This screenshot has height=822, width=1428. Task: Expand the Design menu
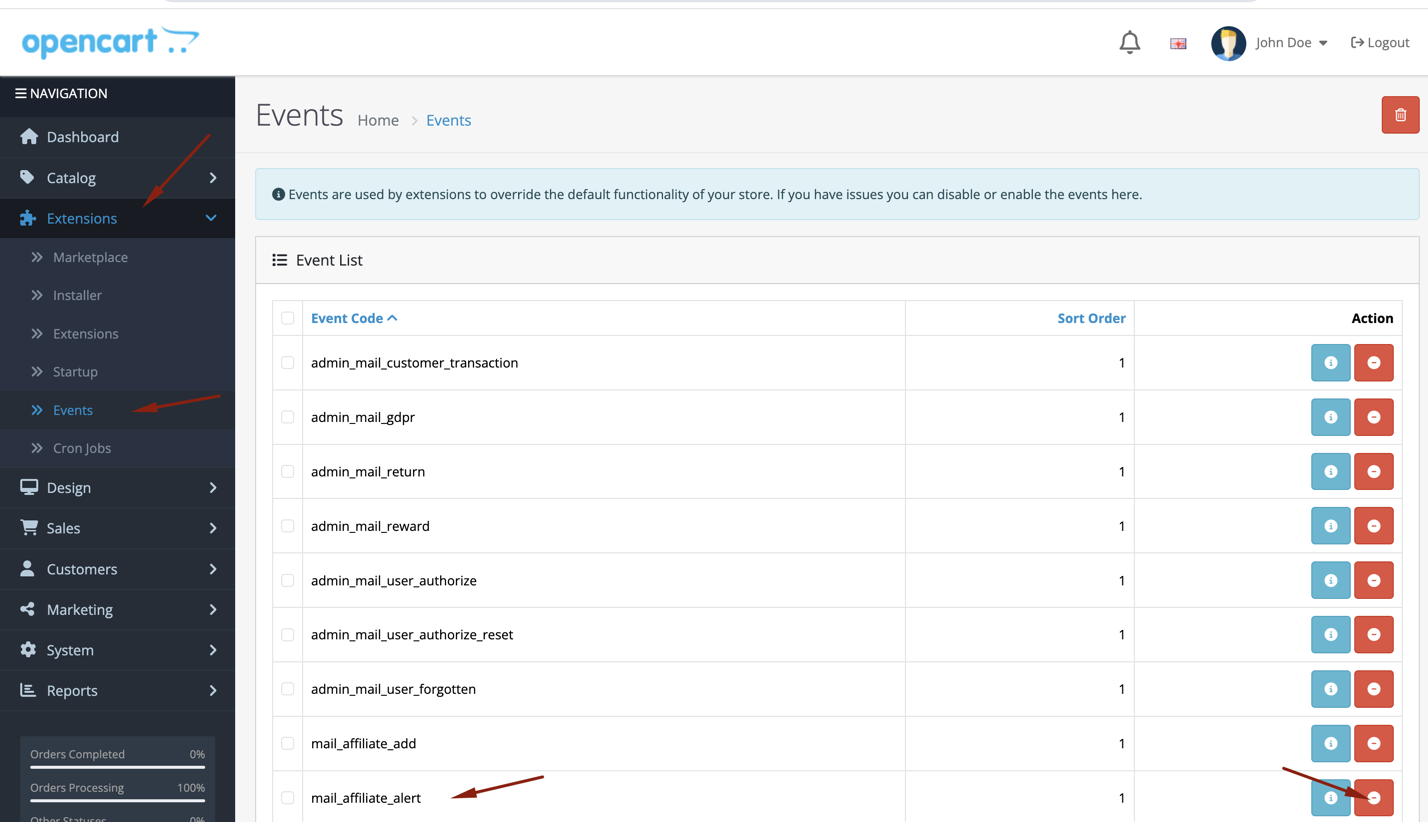click(117, 487)
